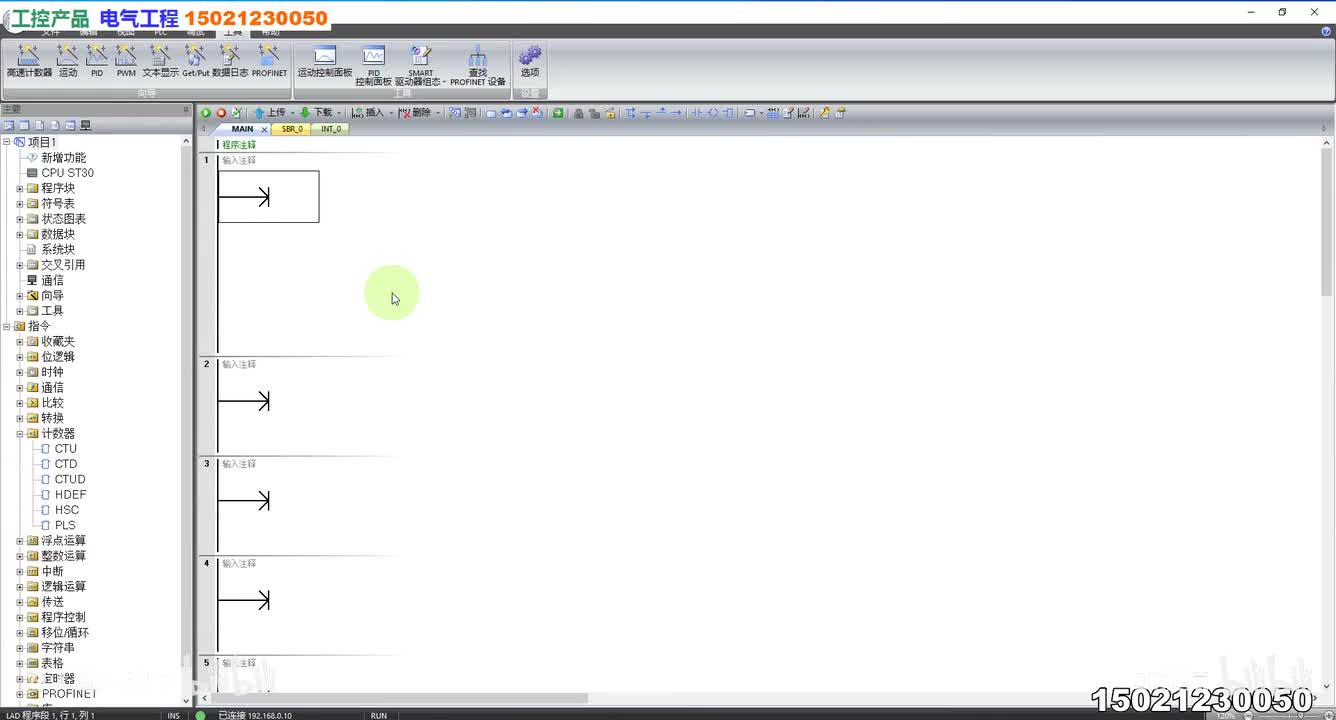Image resolution: width=1336 pixels, height=720 pixels.
Task: Open the 运动 wizard
Action: tap(68, 61)
